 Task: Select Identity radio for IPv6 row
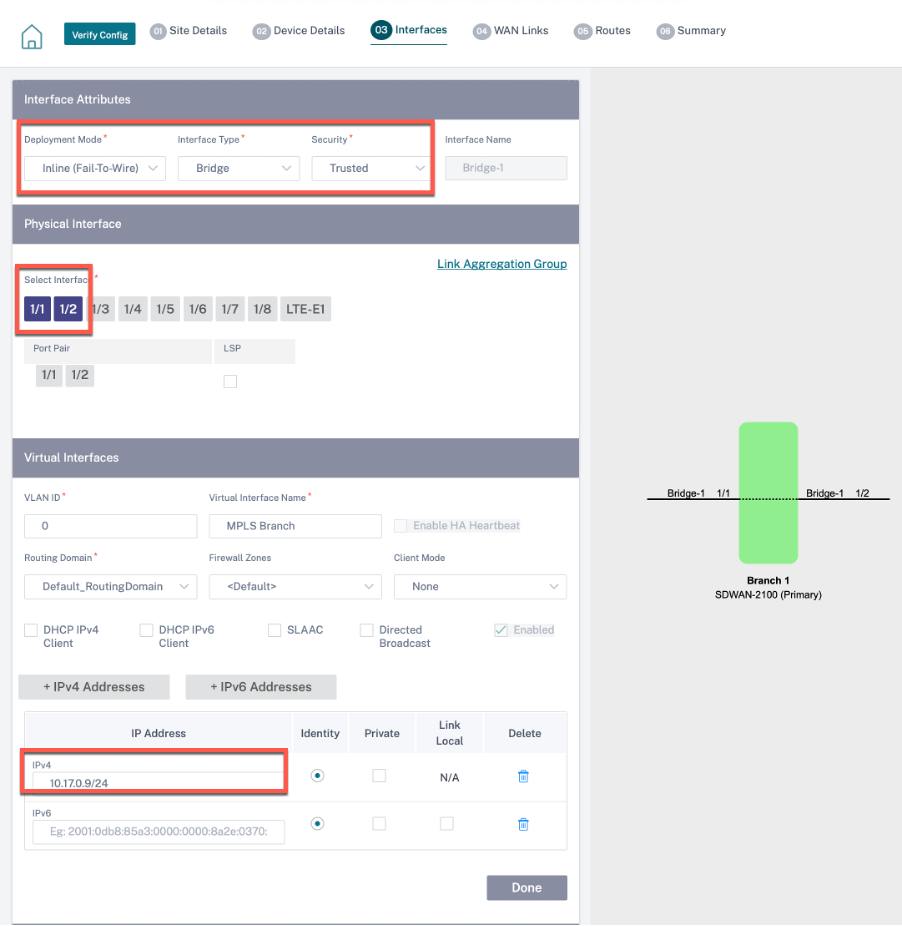[318, 823]
